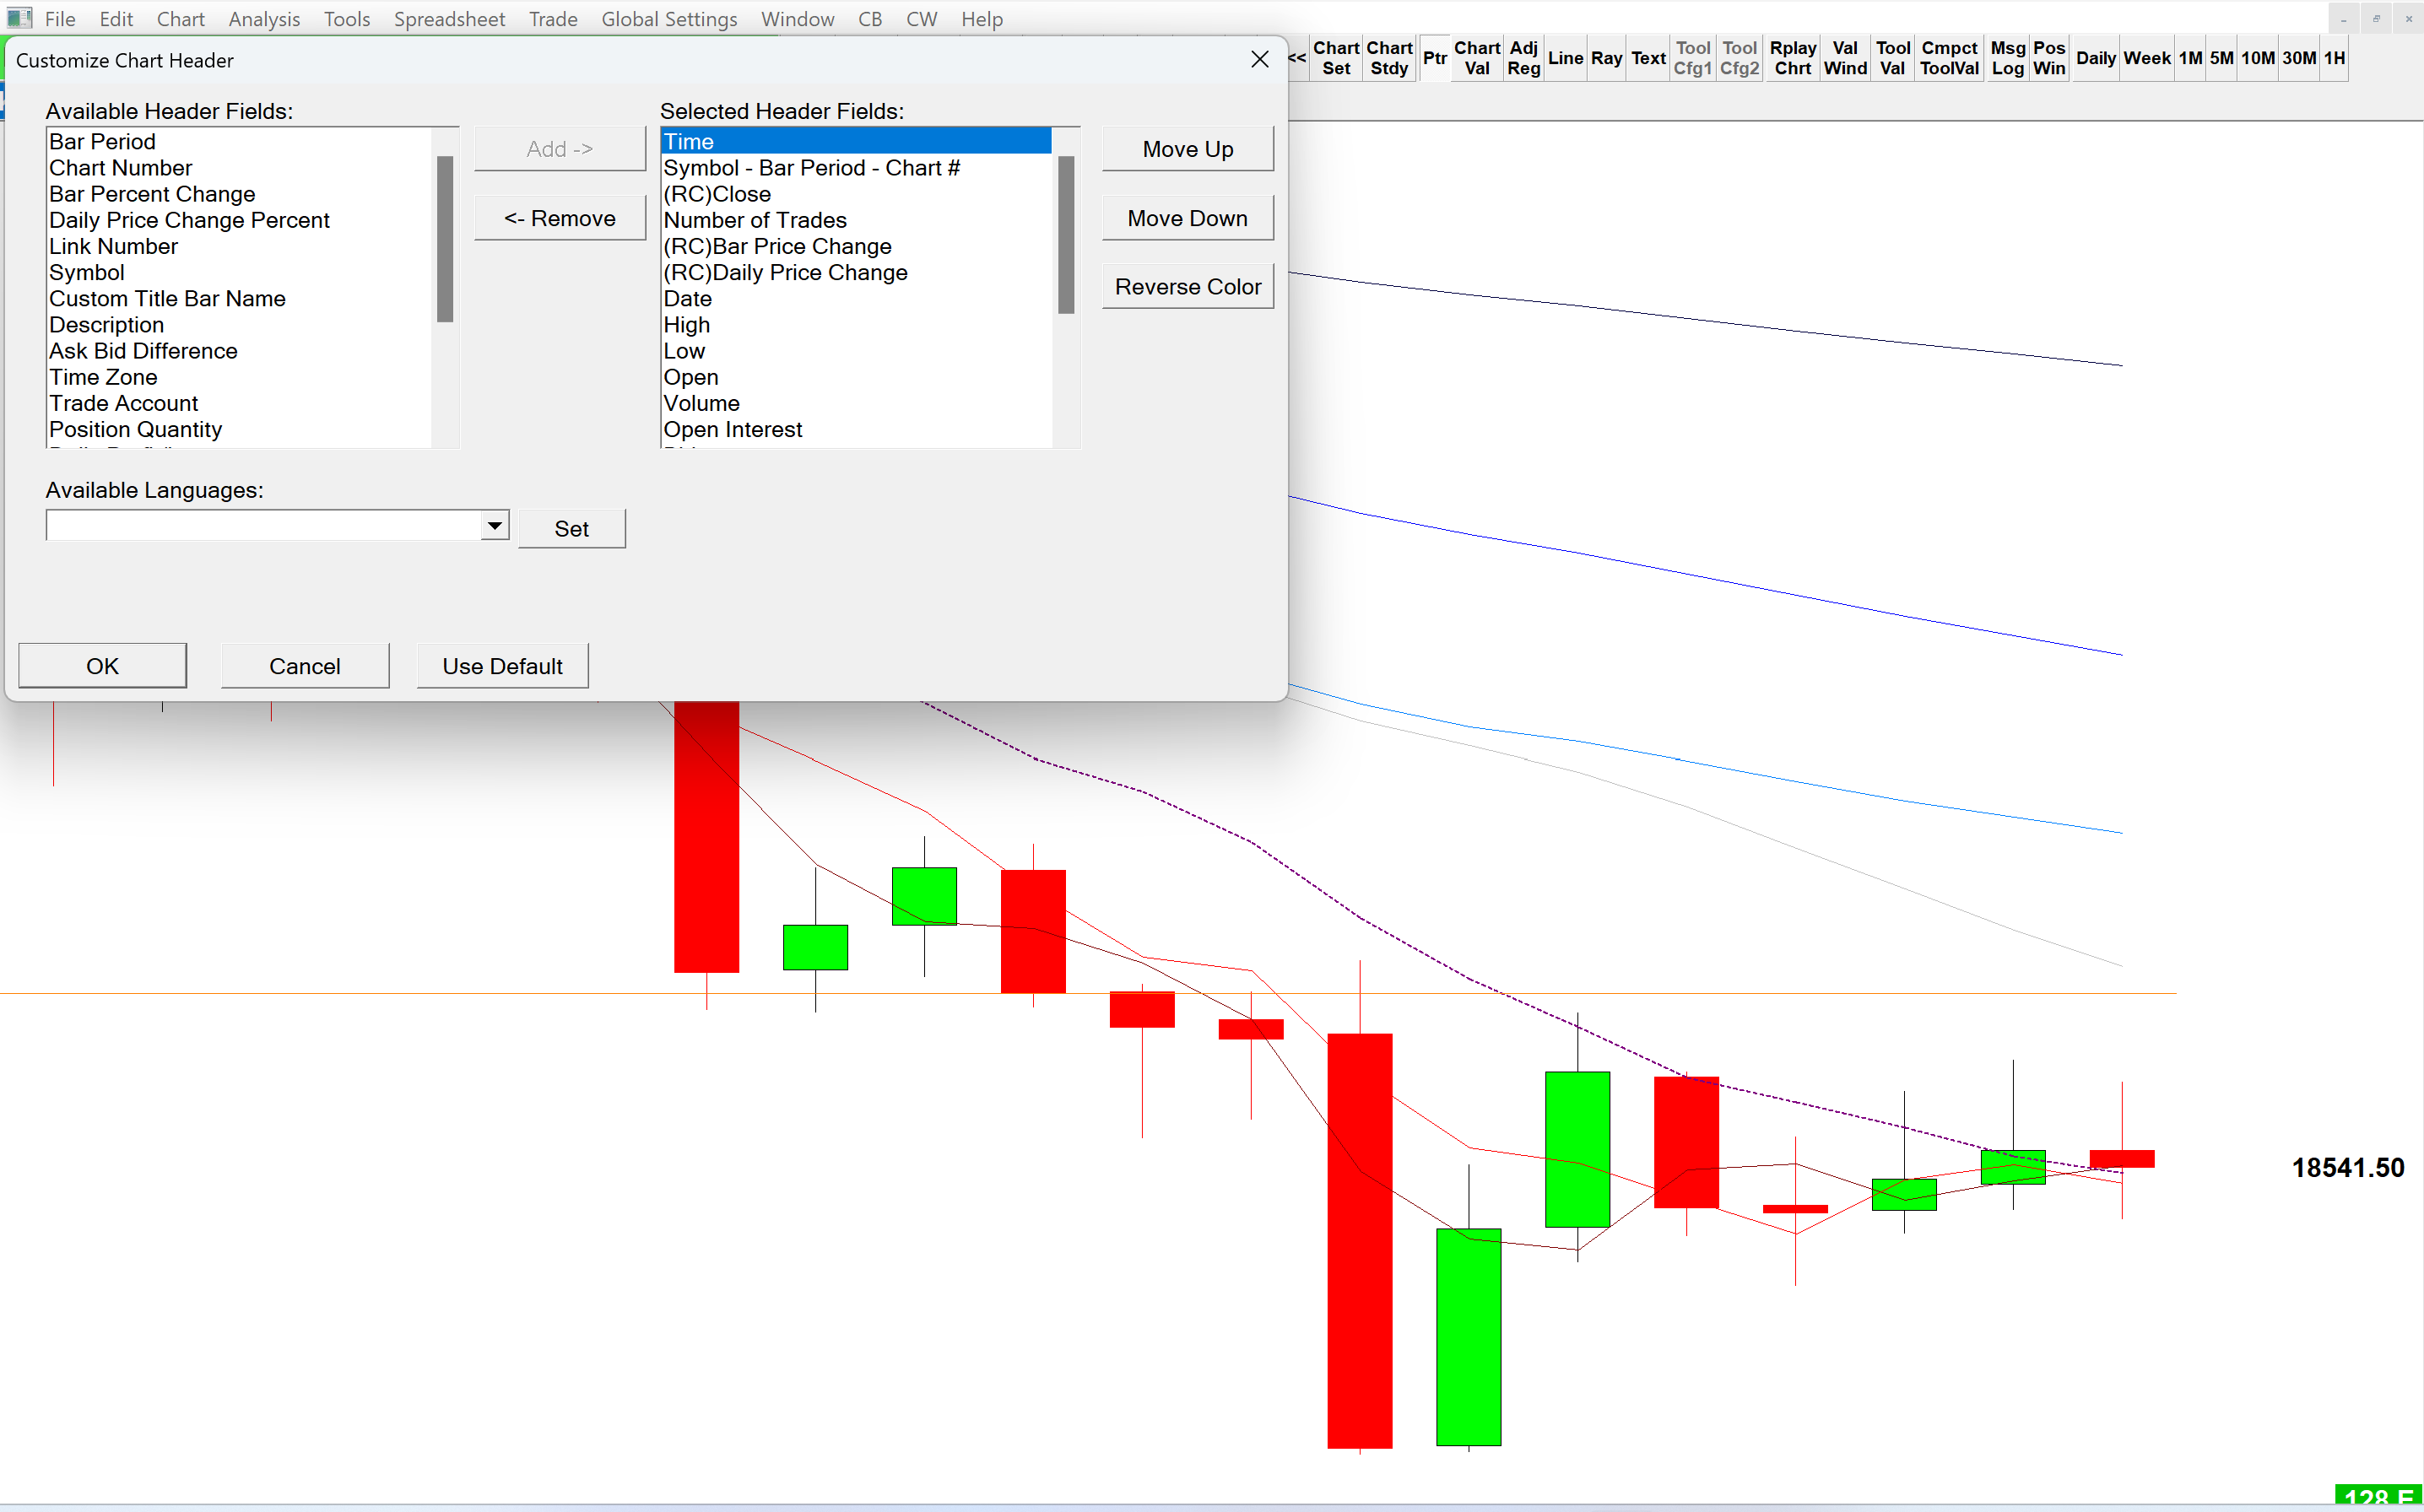2424x1512 pixels.
Task: Click the Selected Header Fields scrollbar
Action: point(1066,235)
